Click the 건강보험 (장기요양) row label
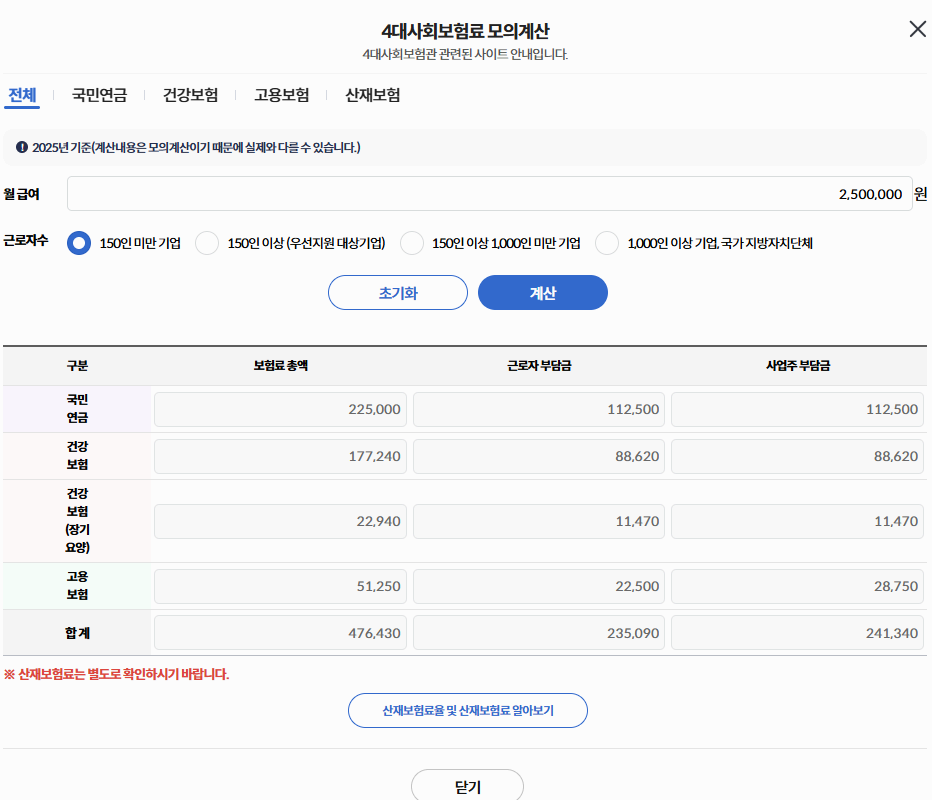 coord(77,521)
